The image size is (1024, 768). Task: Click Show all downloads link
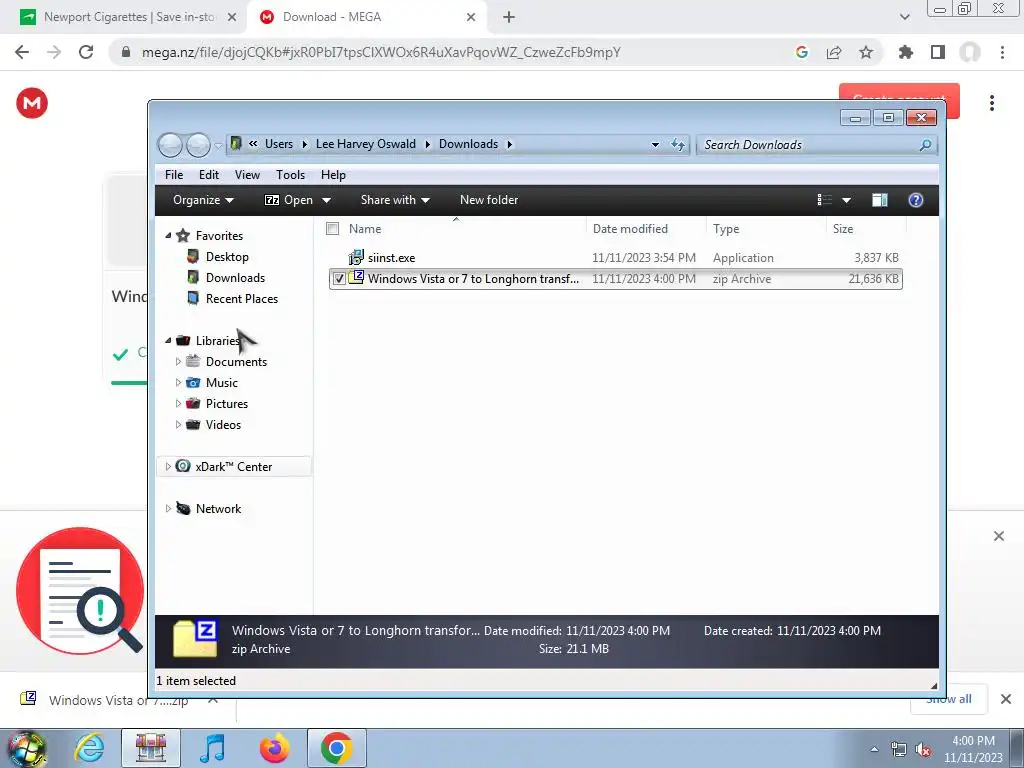pyautogui.click(x=949, y=699)
